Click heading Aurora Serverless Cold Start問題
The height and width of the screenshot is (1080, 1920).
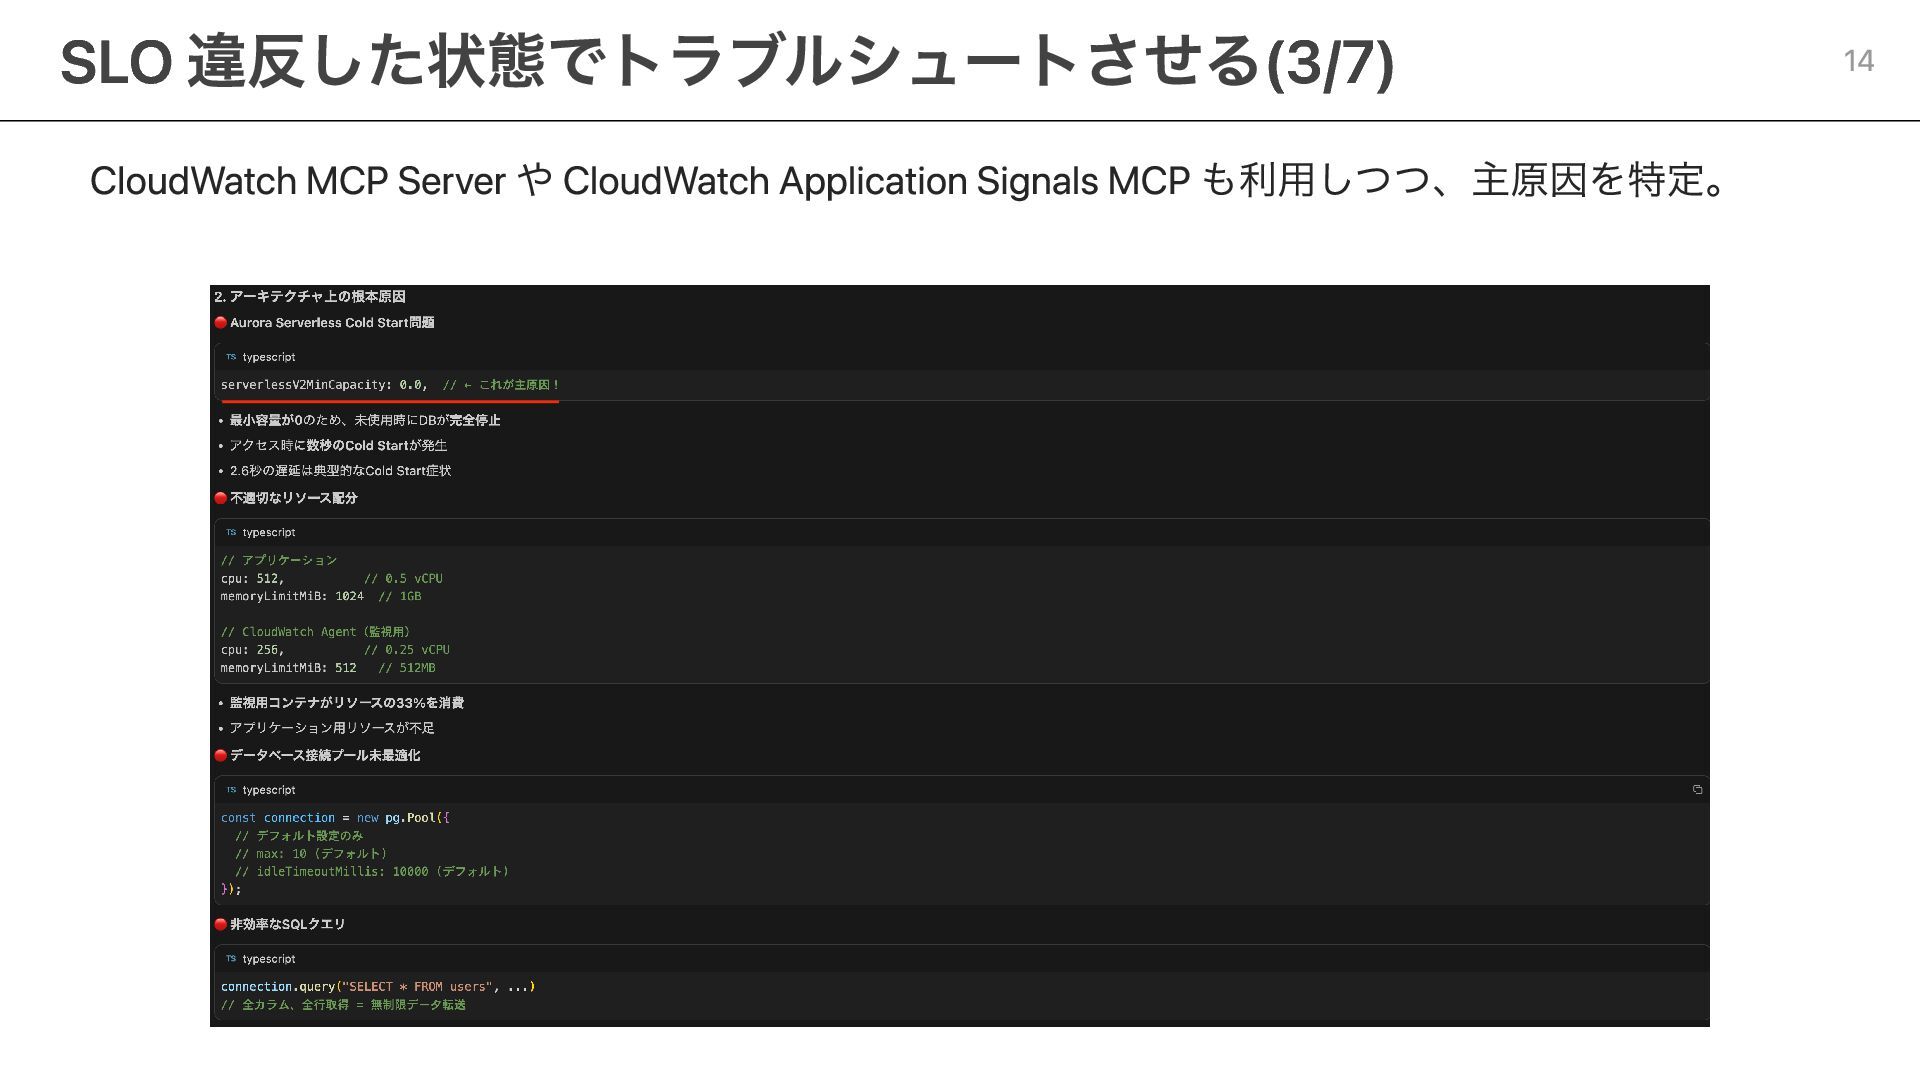(x=332, y=323)
